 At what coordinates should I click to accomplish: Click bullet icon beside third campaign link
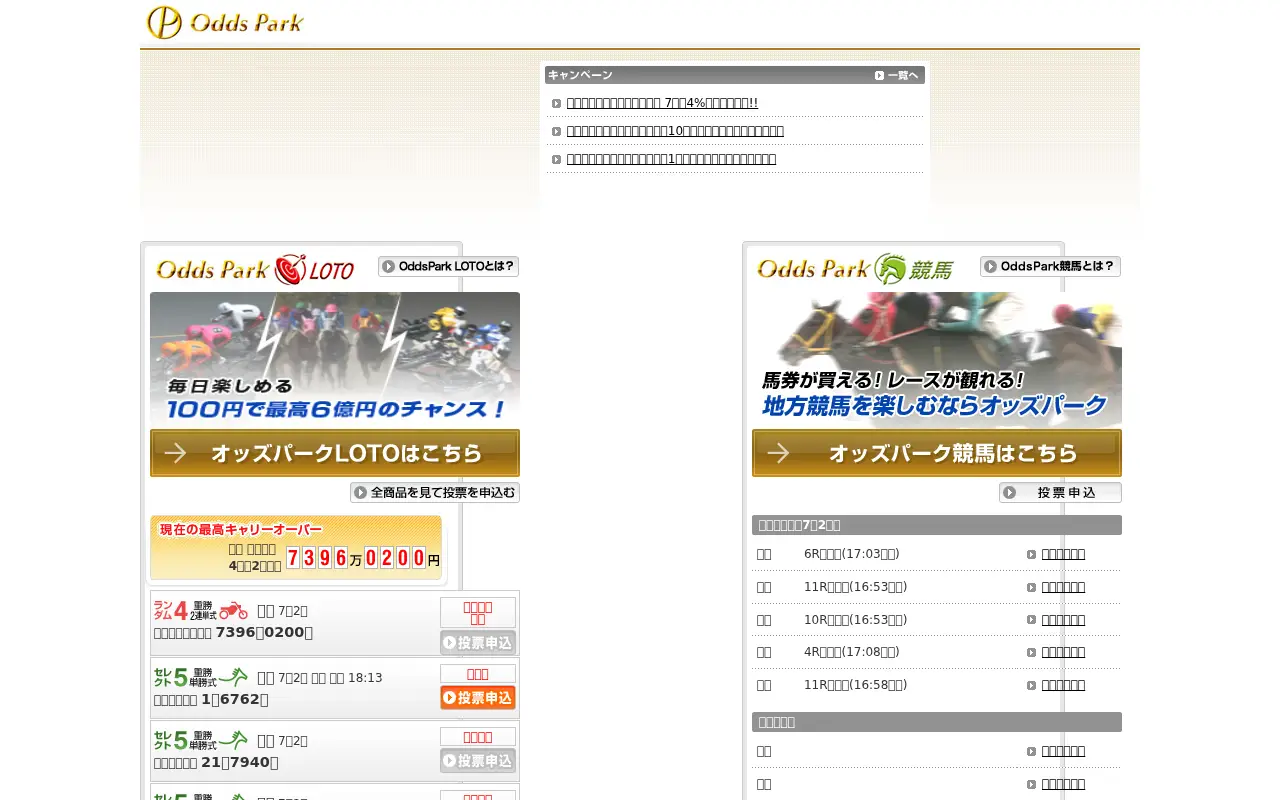point(557,159)
